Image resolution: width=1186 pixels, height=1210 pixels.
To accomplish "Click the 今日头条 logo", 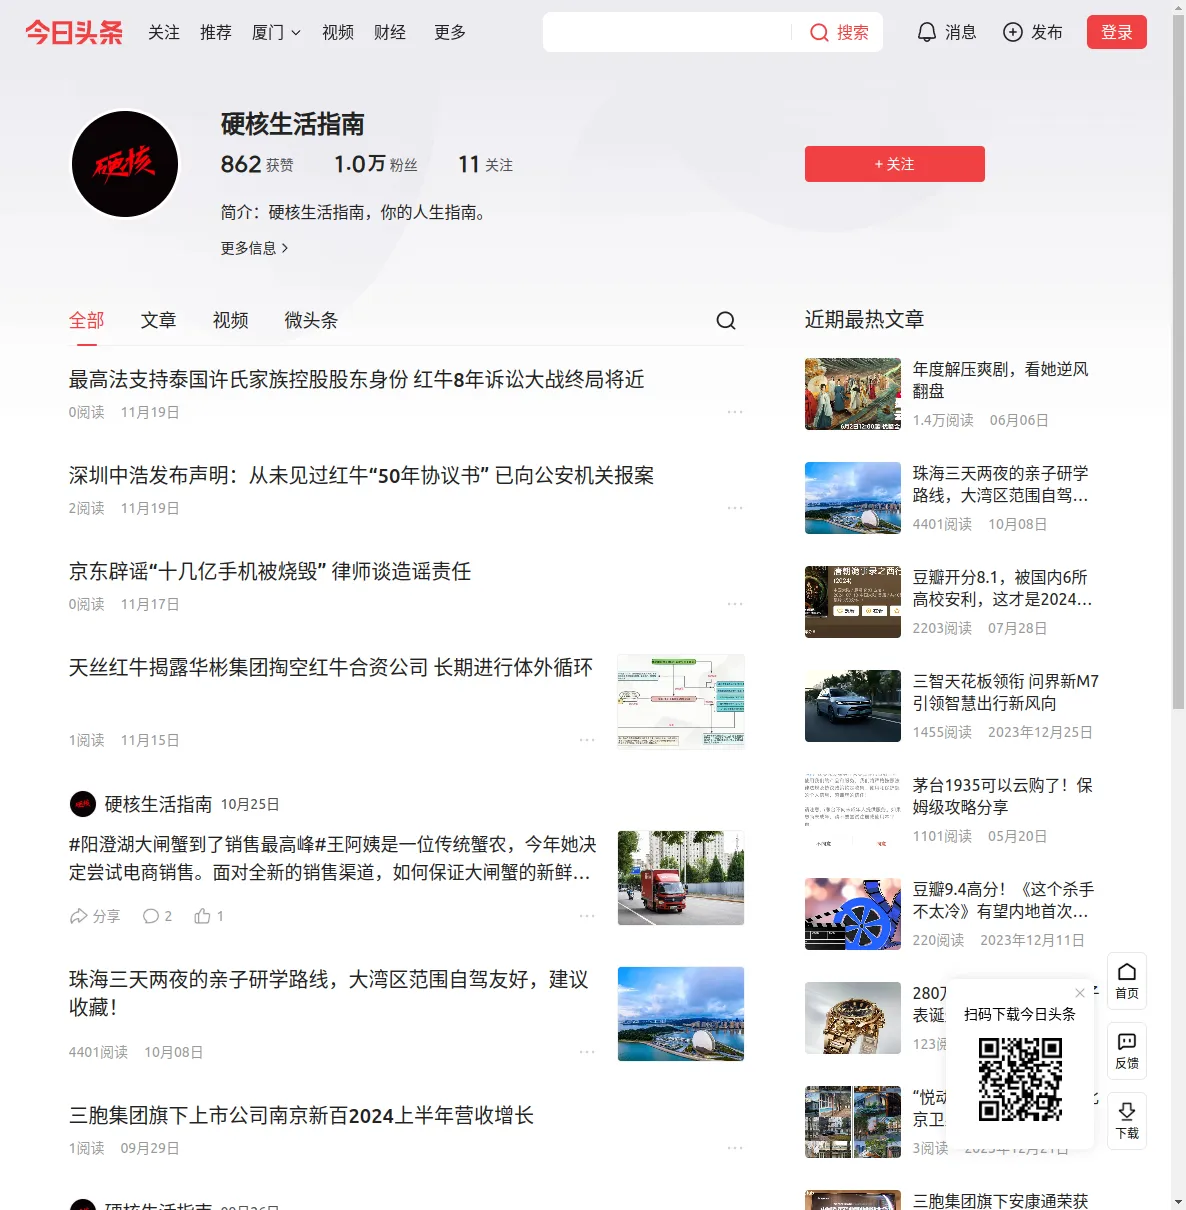I will (74, 32).
